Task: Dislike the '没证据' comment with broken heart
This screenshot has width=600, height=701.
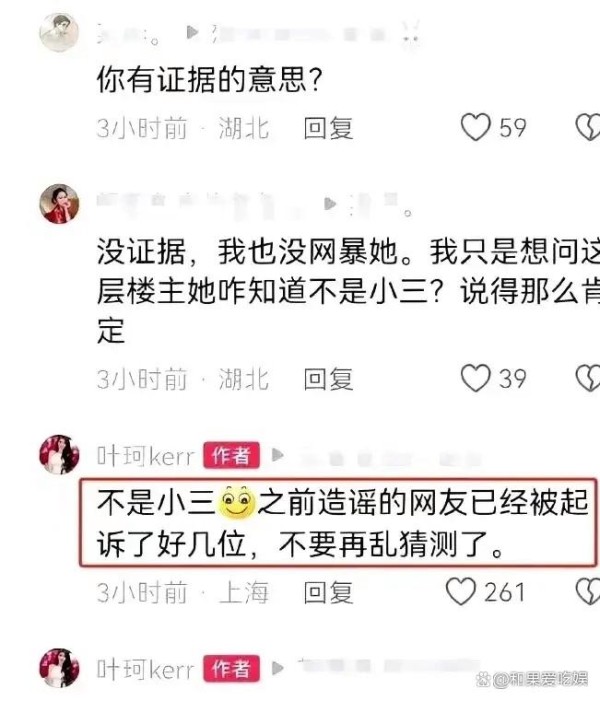Action: tap(588, 378)
